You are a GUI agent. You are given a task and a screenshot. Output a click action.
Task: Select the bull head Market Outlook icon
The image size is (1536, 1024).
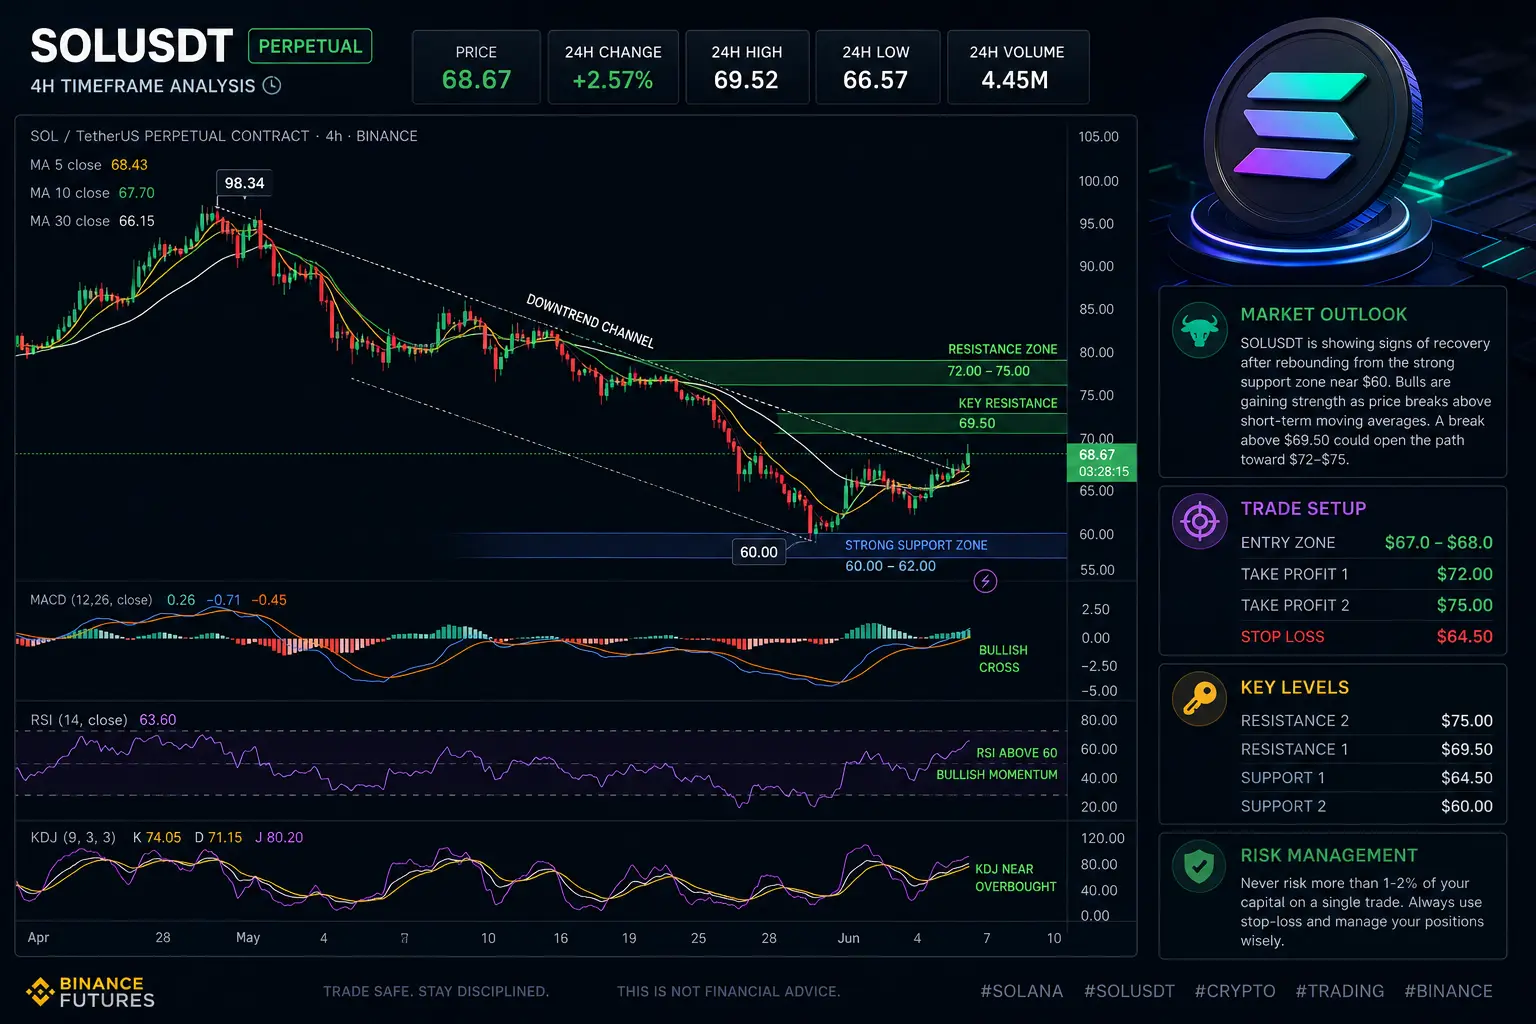coord(1199,330)
